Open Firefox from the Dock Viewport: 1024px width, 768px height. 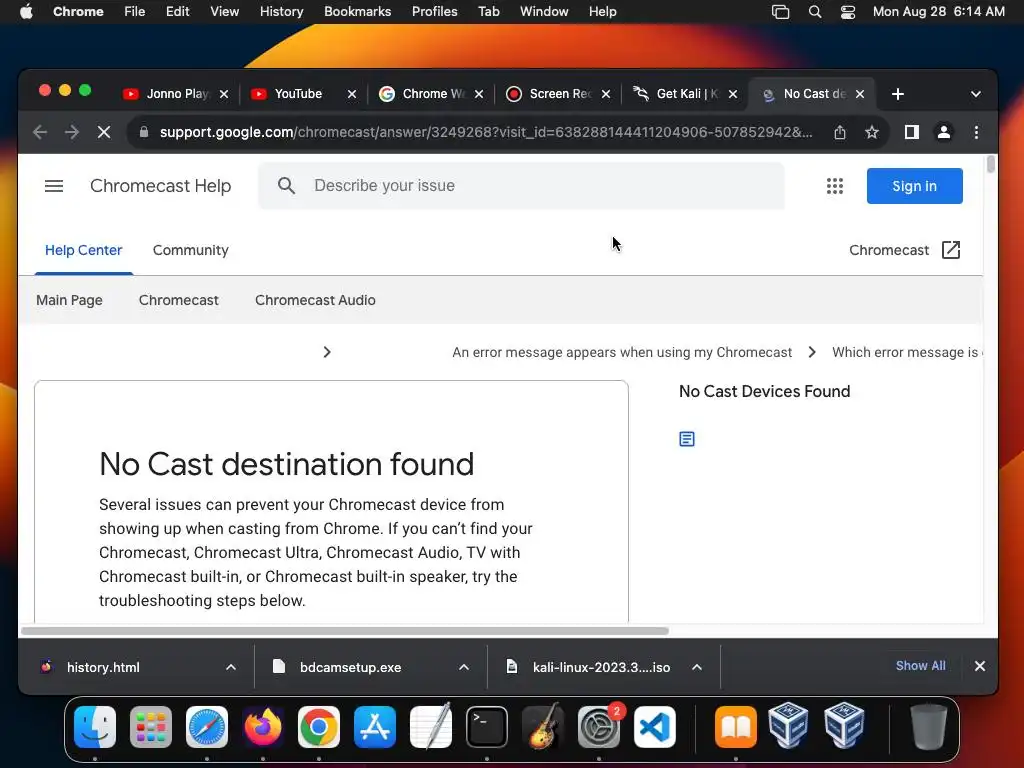click(x=263, y=727)
